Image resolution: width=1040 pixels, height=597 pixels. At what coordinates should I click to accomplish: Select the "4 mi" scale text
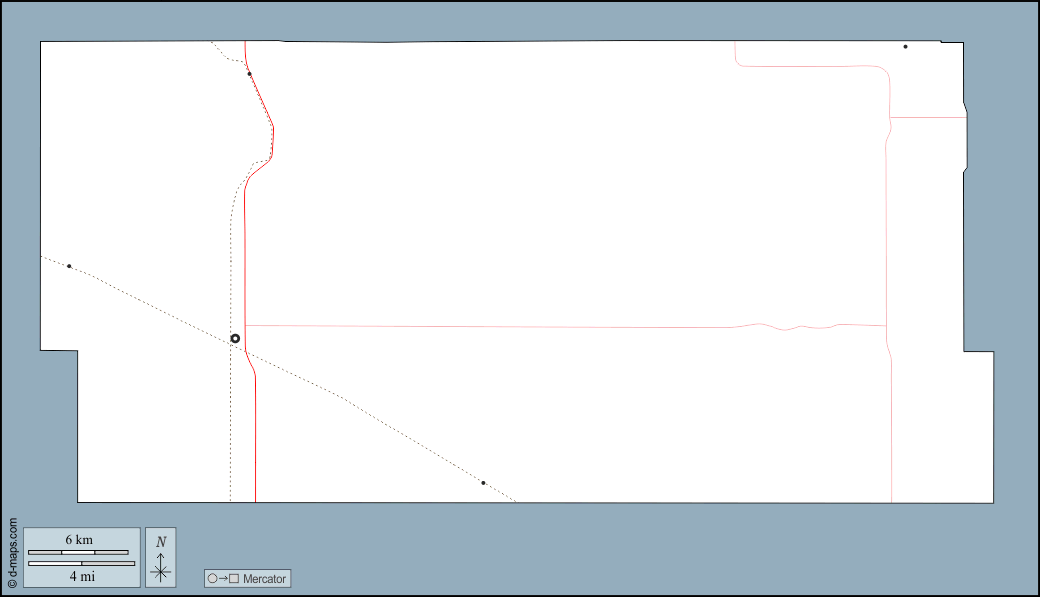coord(81,576)
